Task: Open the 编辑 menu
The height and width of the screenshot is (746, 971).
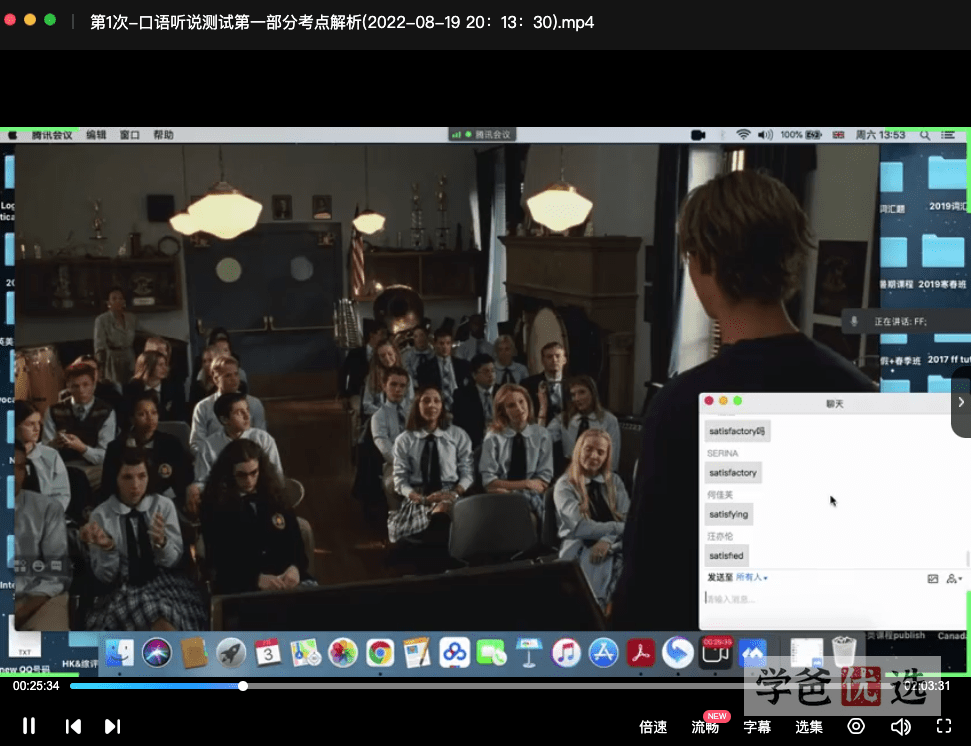Action: tap(96, 135)
